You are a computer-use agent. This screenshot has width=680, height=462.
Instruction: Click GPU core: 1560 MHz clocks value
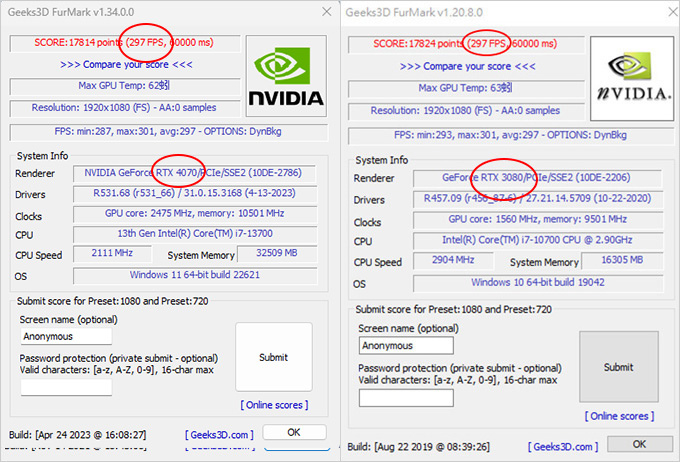[x=537, y=220]
